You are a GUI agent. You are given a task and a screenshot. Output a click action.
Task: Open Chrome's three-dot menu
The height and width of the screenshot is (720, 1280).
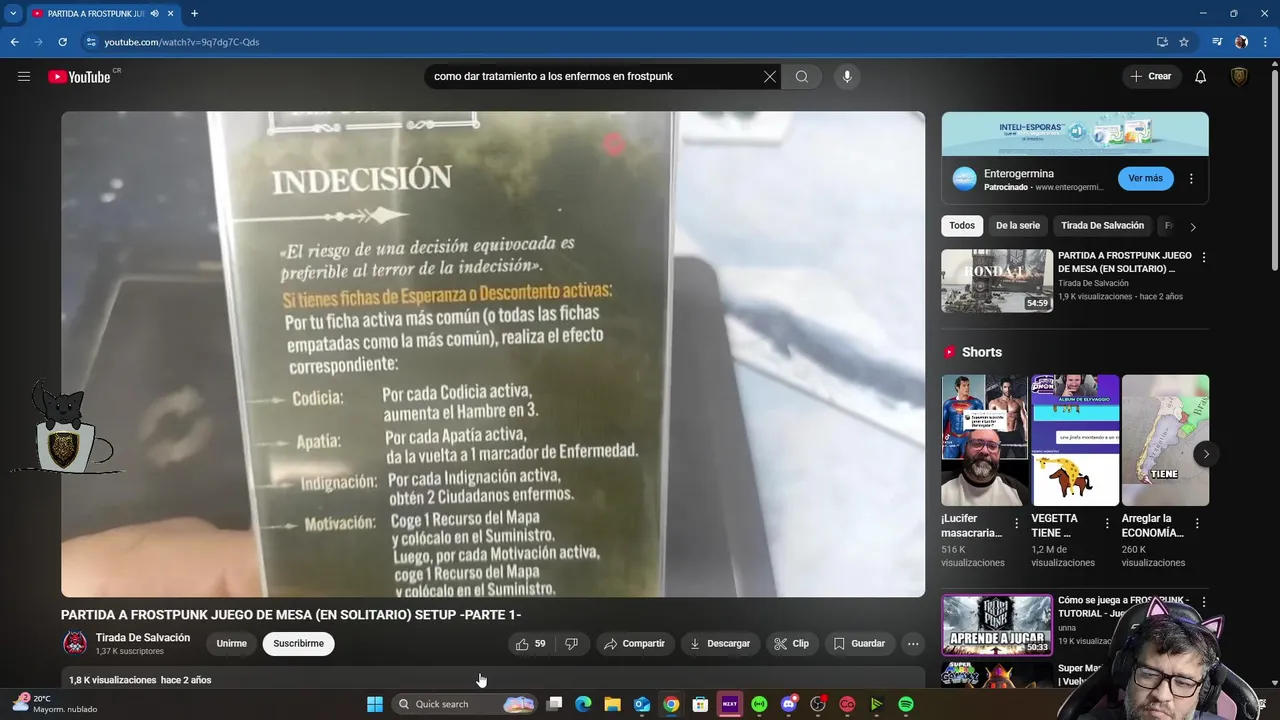pos(1264,42)
